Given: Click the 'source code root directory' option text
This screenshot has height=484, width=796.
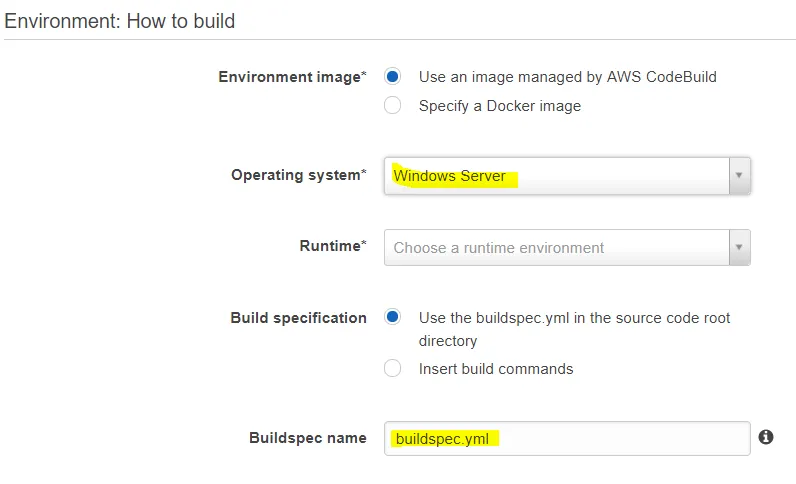Looking at the screenshot, I should [574, 329].
